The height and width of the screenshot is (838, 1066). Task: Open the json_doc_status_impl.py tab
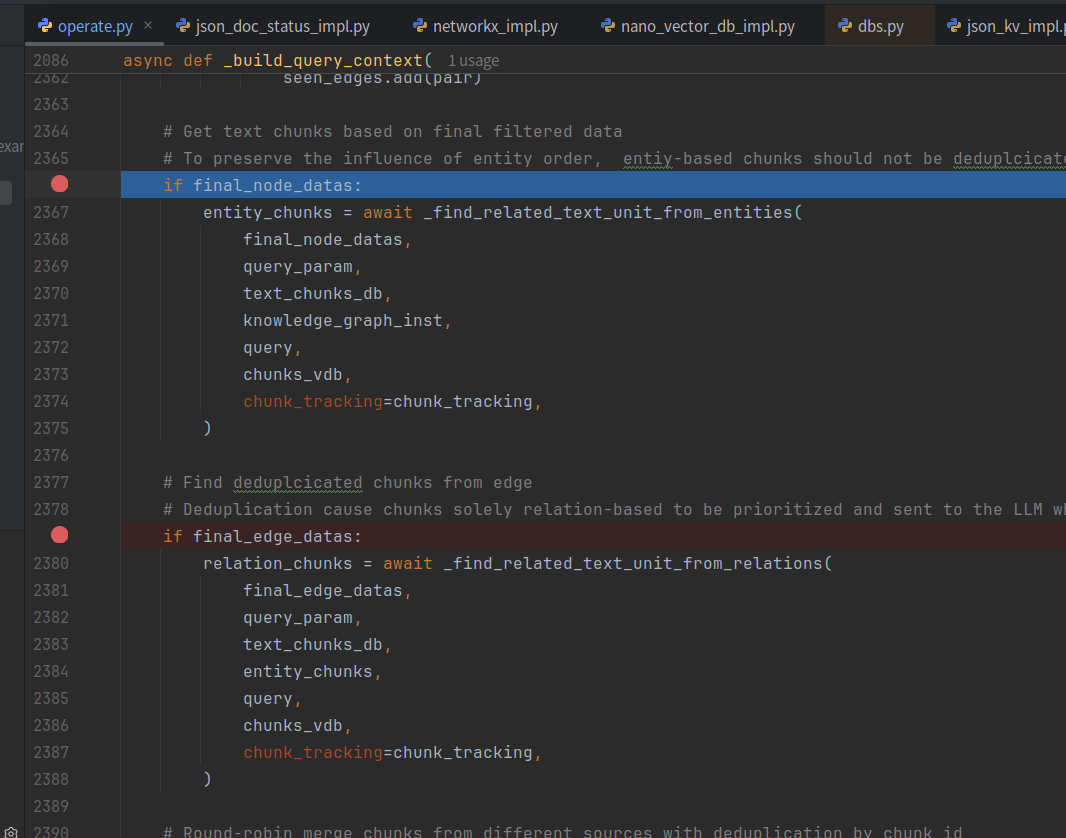[x=273, y=27]
